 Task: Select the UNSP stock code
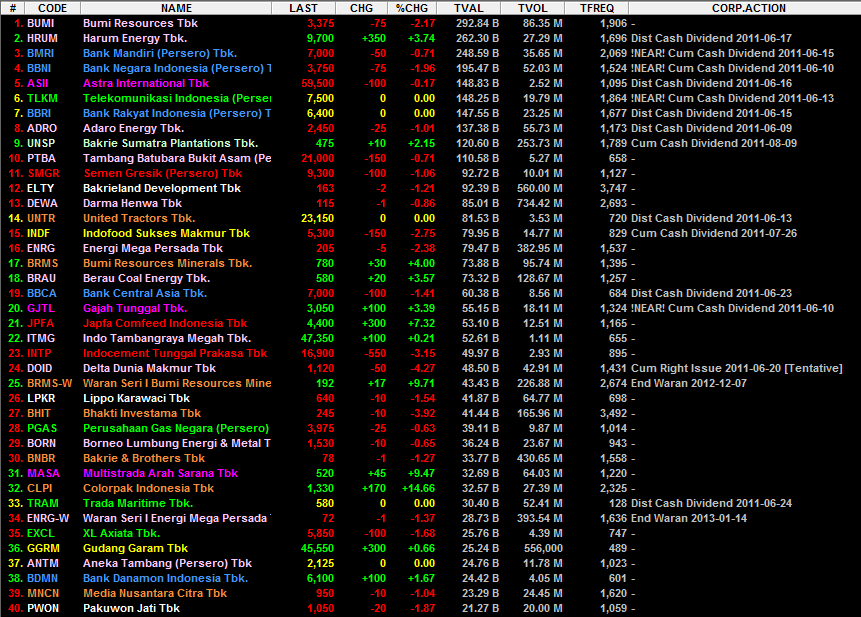click(41, 143)
